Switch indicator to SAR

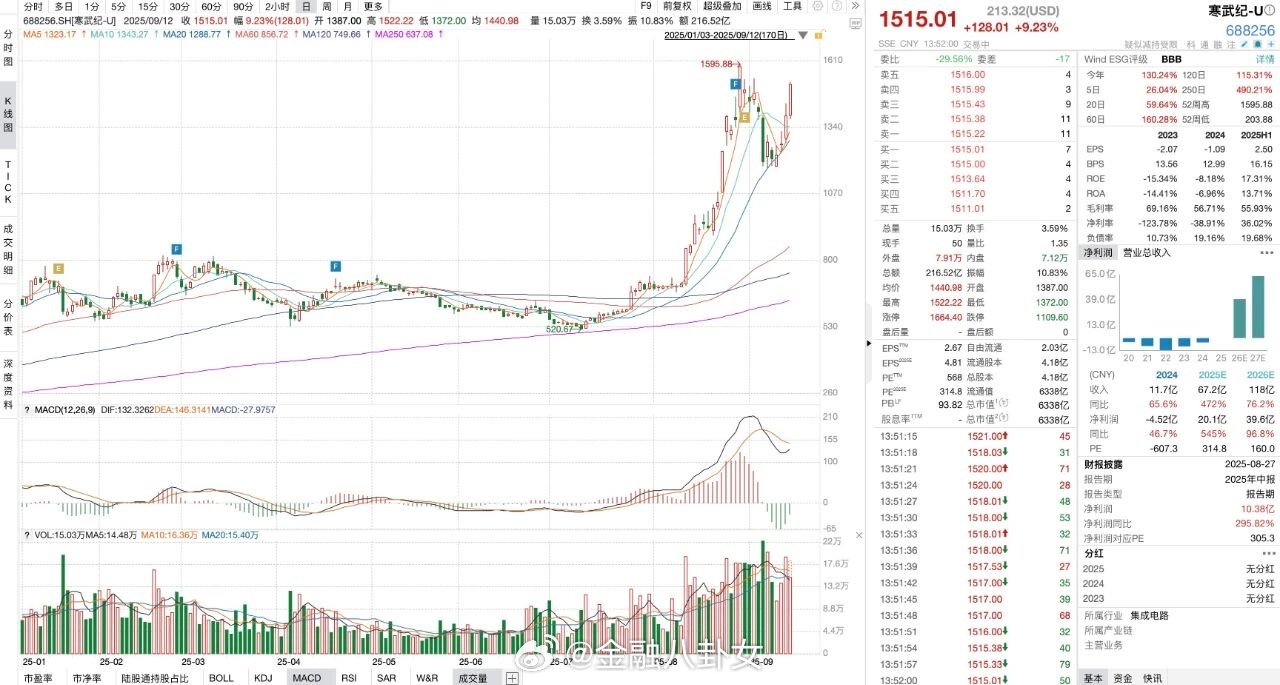(x=386, y=678)
